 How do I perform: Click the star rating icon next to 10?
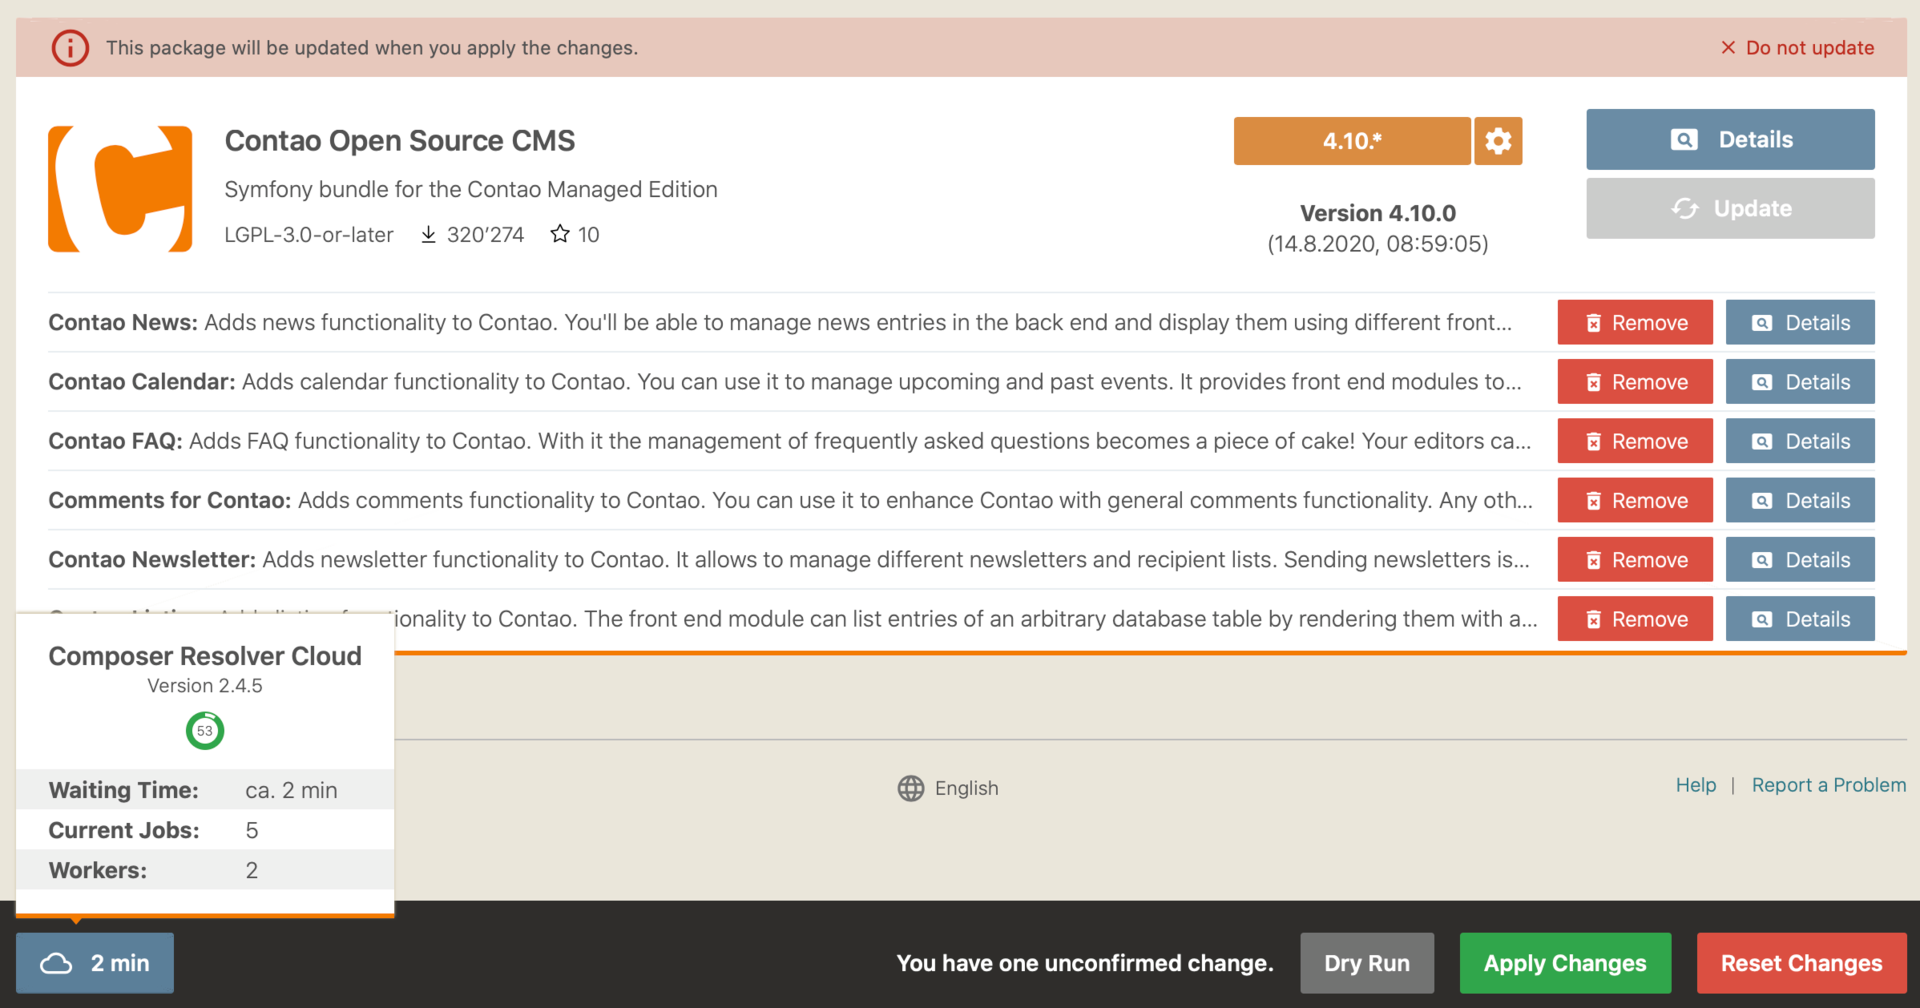click(x=560, y=234)
